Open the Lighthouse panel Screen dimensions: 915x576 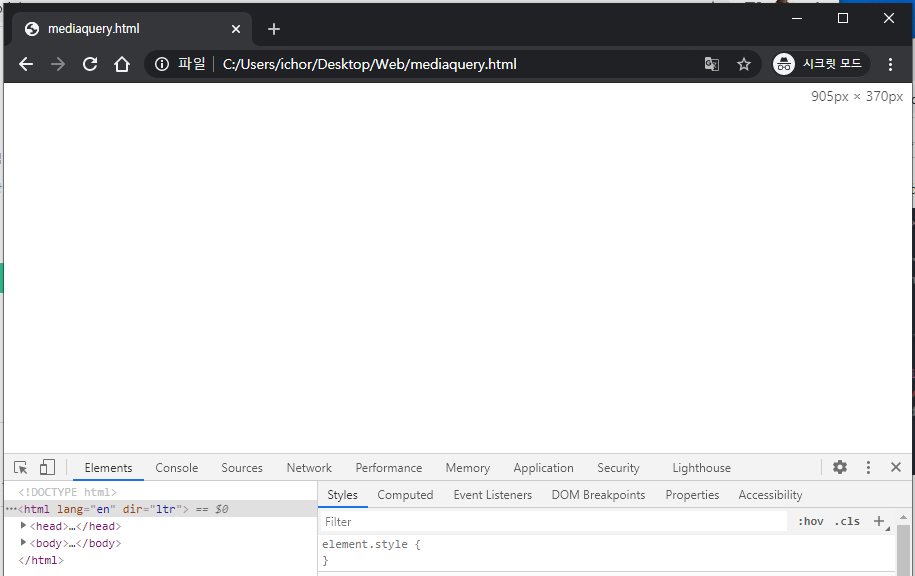point(701,468)
